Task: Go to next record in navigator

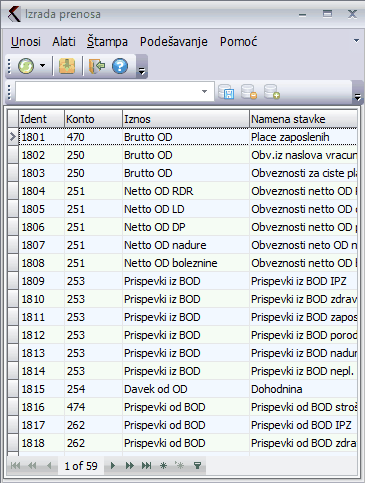Action: 113,466
